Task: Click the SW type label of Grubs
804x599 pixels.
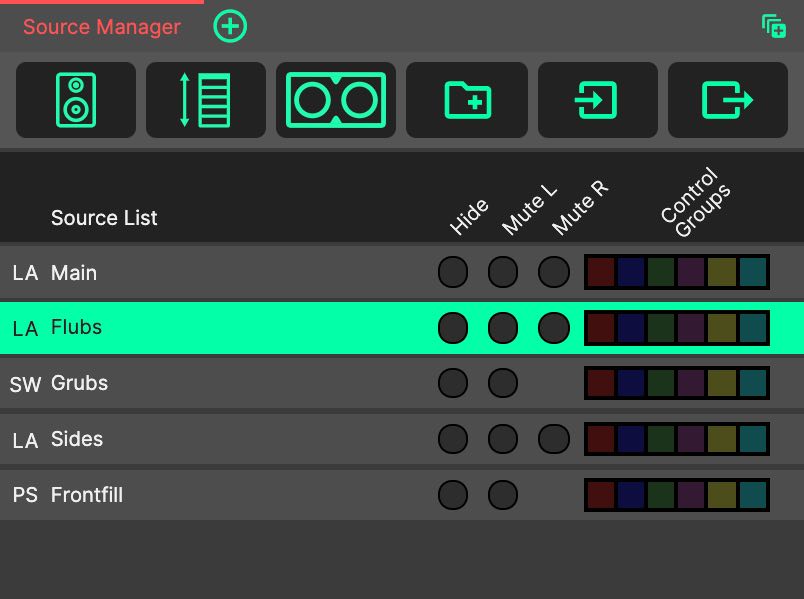Action: (25, 385)
